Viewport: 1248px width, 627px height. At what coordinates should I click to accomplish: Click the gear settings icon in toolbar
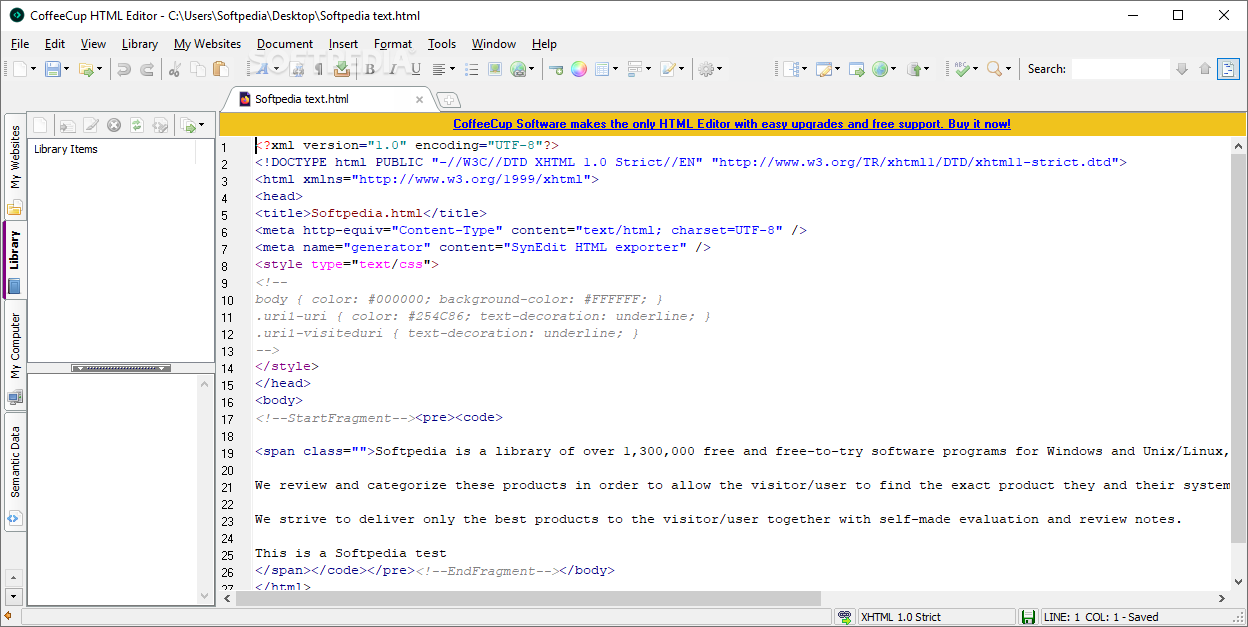point(706,69)
